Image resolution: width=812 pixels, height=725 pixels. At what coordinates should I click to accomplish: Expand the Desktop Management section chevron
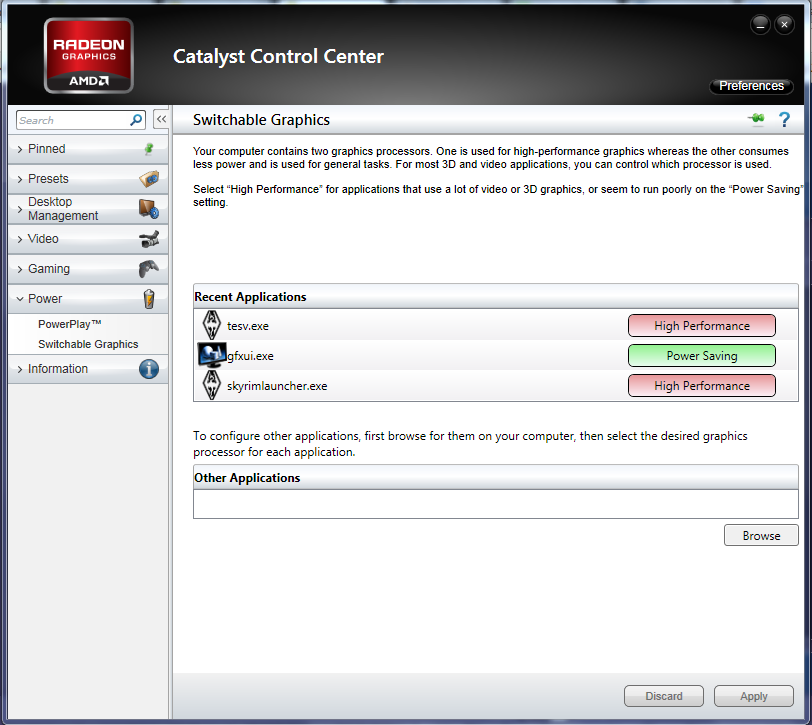coord(20,209)
